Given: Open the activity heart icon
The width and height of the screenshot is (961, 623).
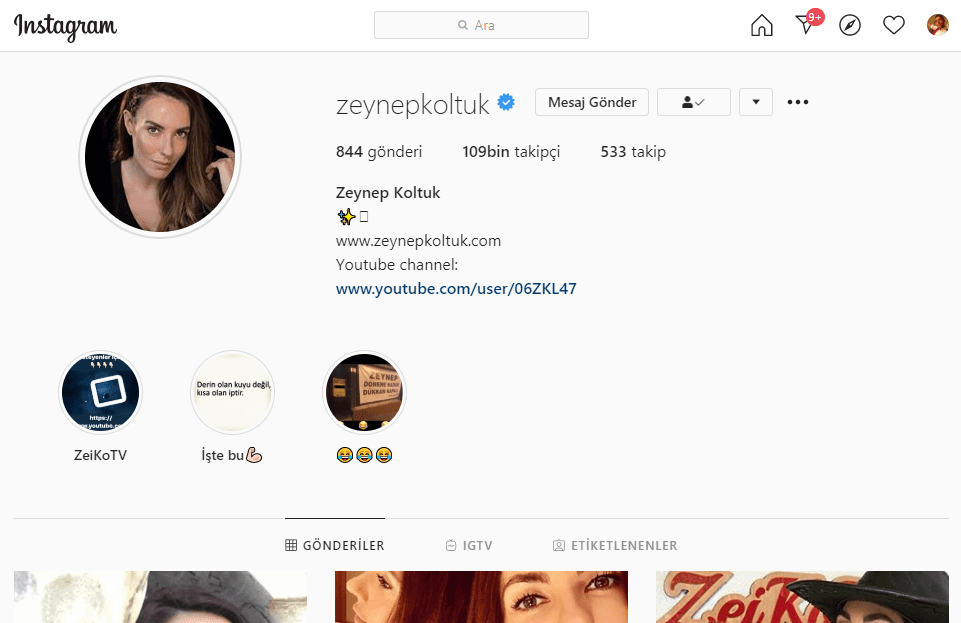Looking at the screenshot, I should tap(894, 25).
